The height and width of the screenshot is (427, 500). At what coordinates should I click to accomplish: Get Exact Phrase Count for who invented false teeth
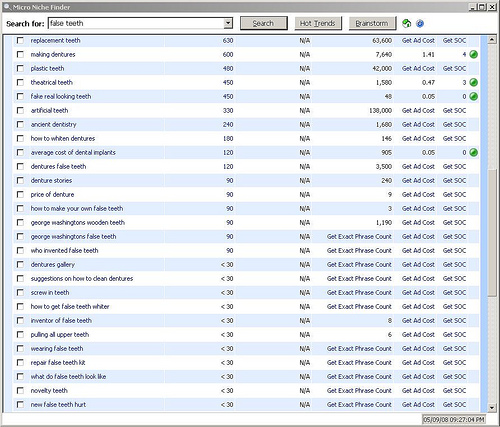[x=359, y=250]
